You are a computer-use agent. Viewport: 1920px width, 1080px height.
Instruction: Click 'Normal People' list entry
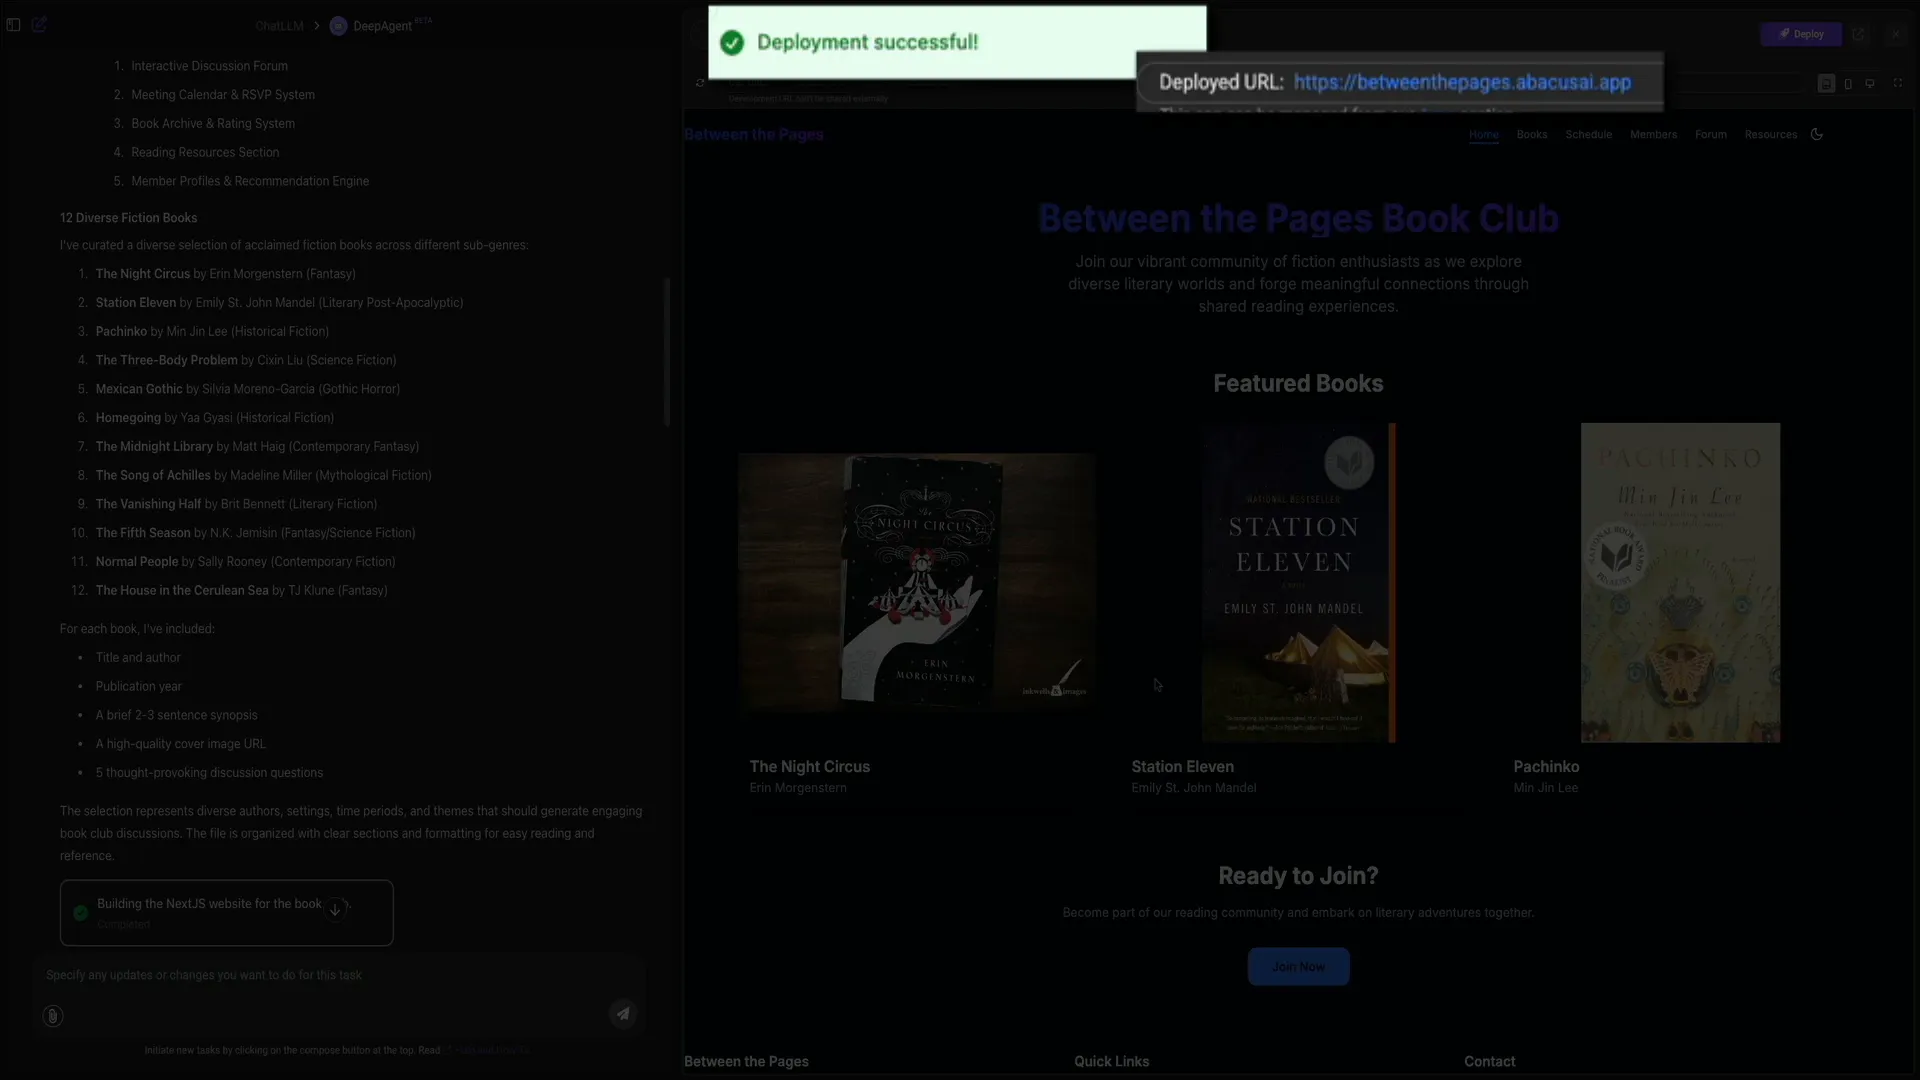click(245, 562)
